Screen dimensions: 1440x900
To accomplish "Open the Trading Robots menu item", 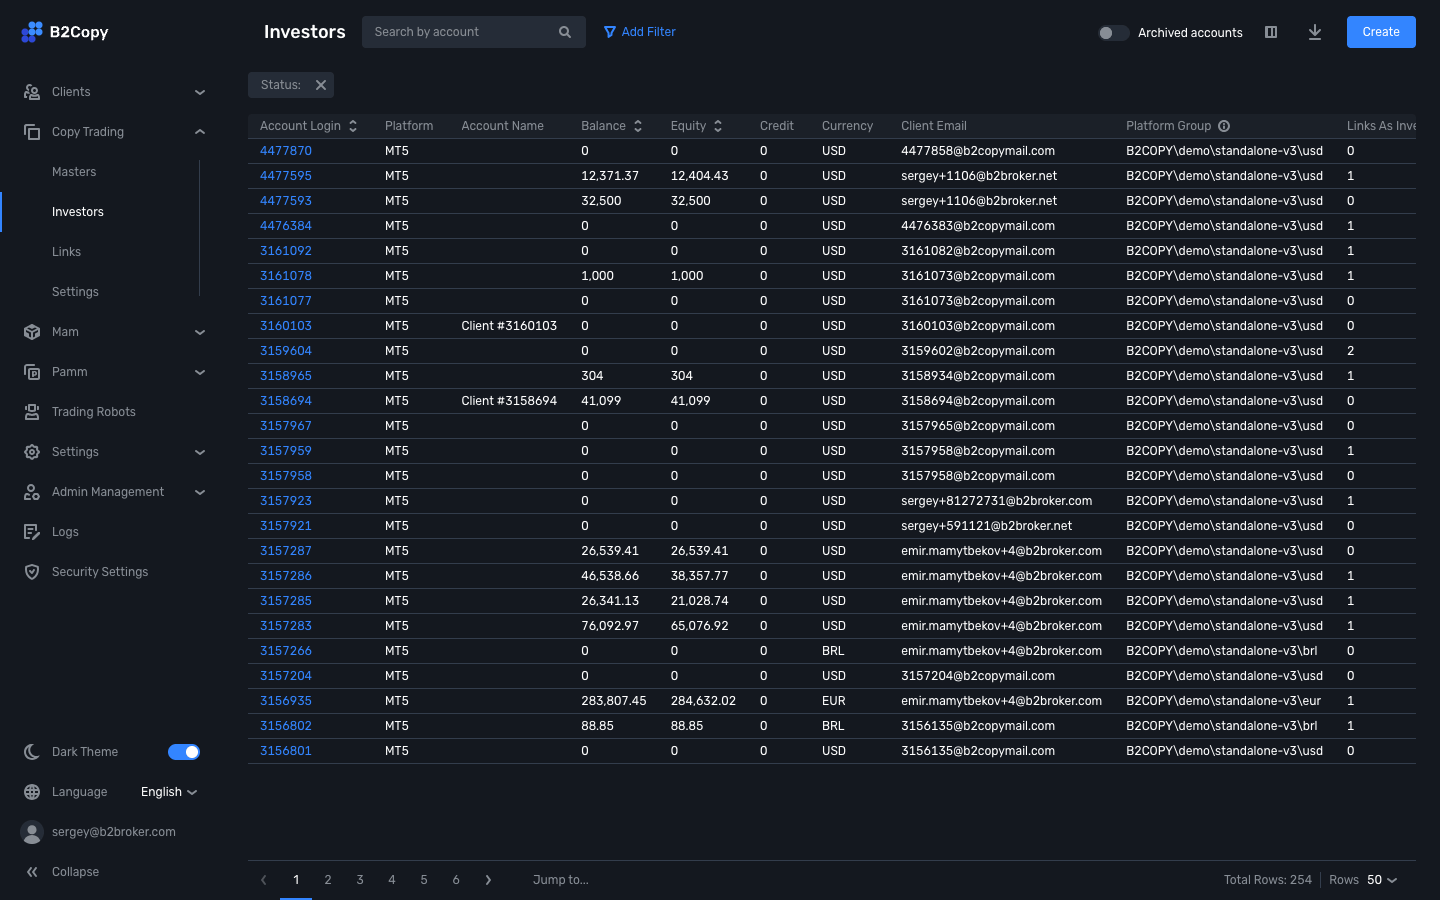I will coord(94,412).
